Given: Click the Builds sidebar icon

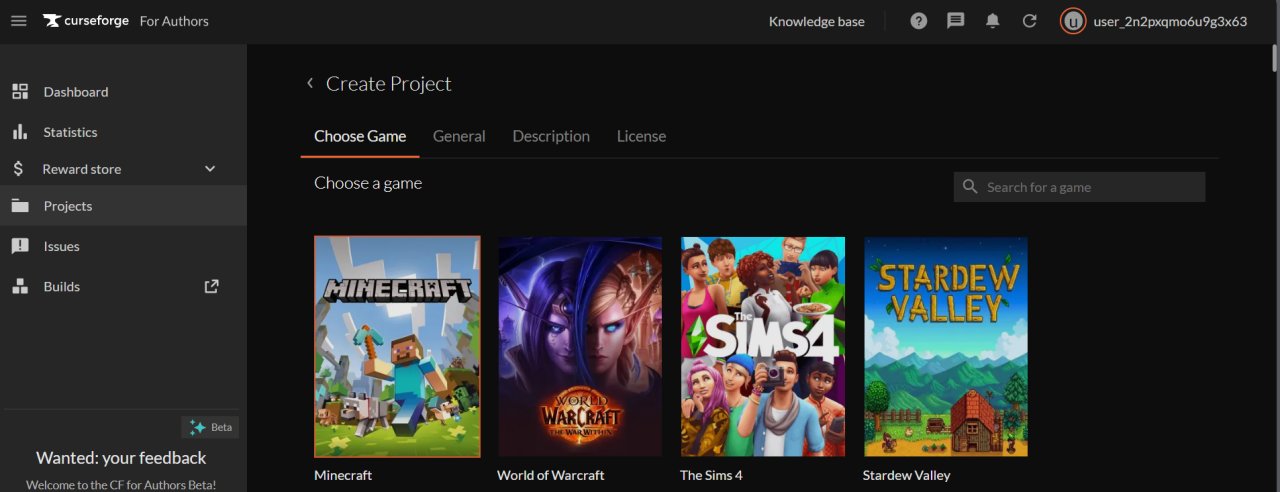Looking at the screenshot, I should click(x=20, y=286).
